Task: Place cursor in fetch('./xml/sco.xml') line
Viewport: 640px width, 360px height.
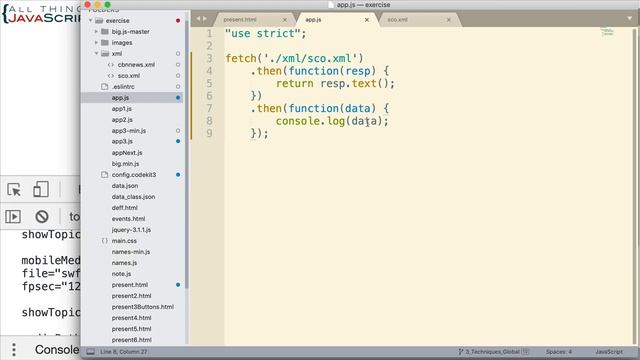Action: 294,58
